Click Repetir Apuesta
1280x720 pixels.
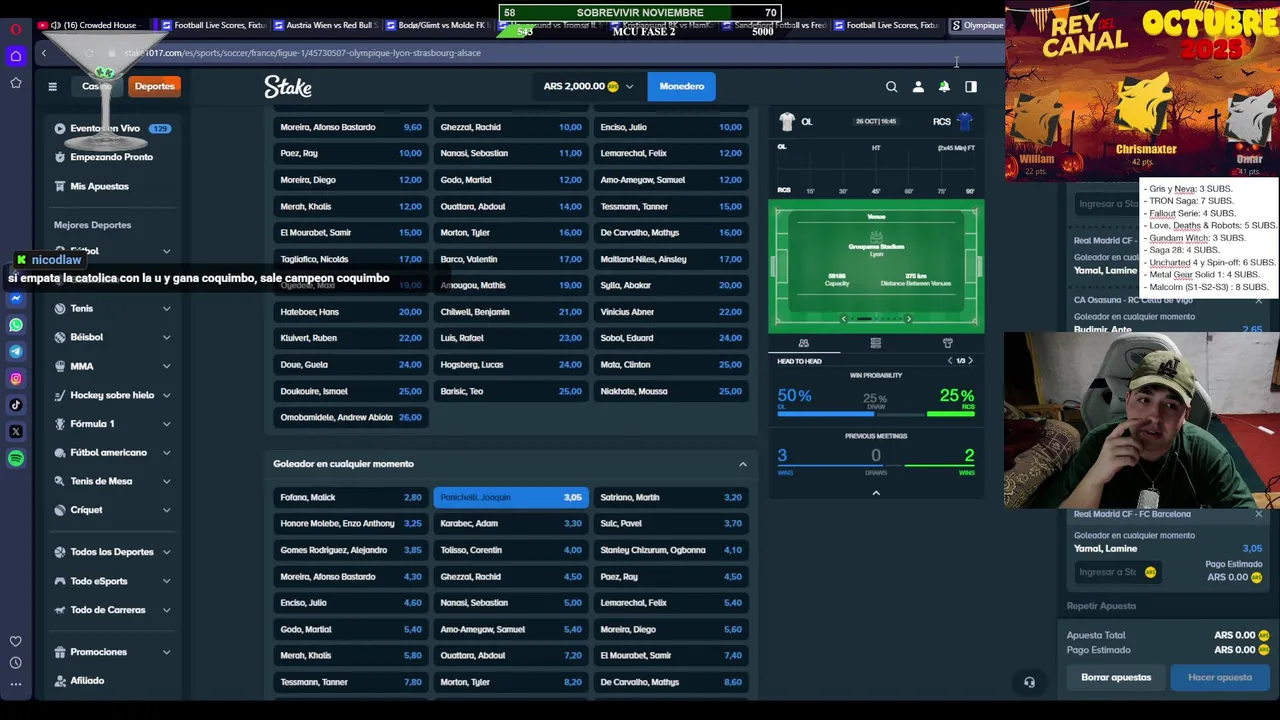pos(1101,606)
